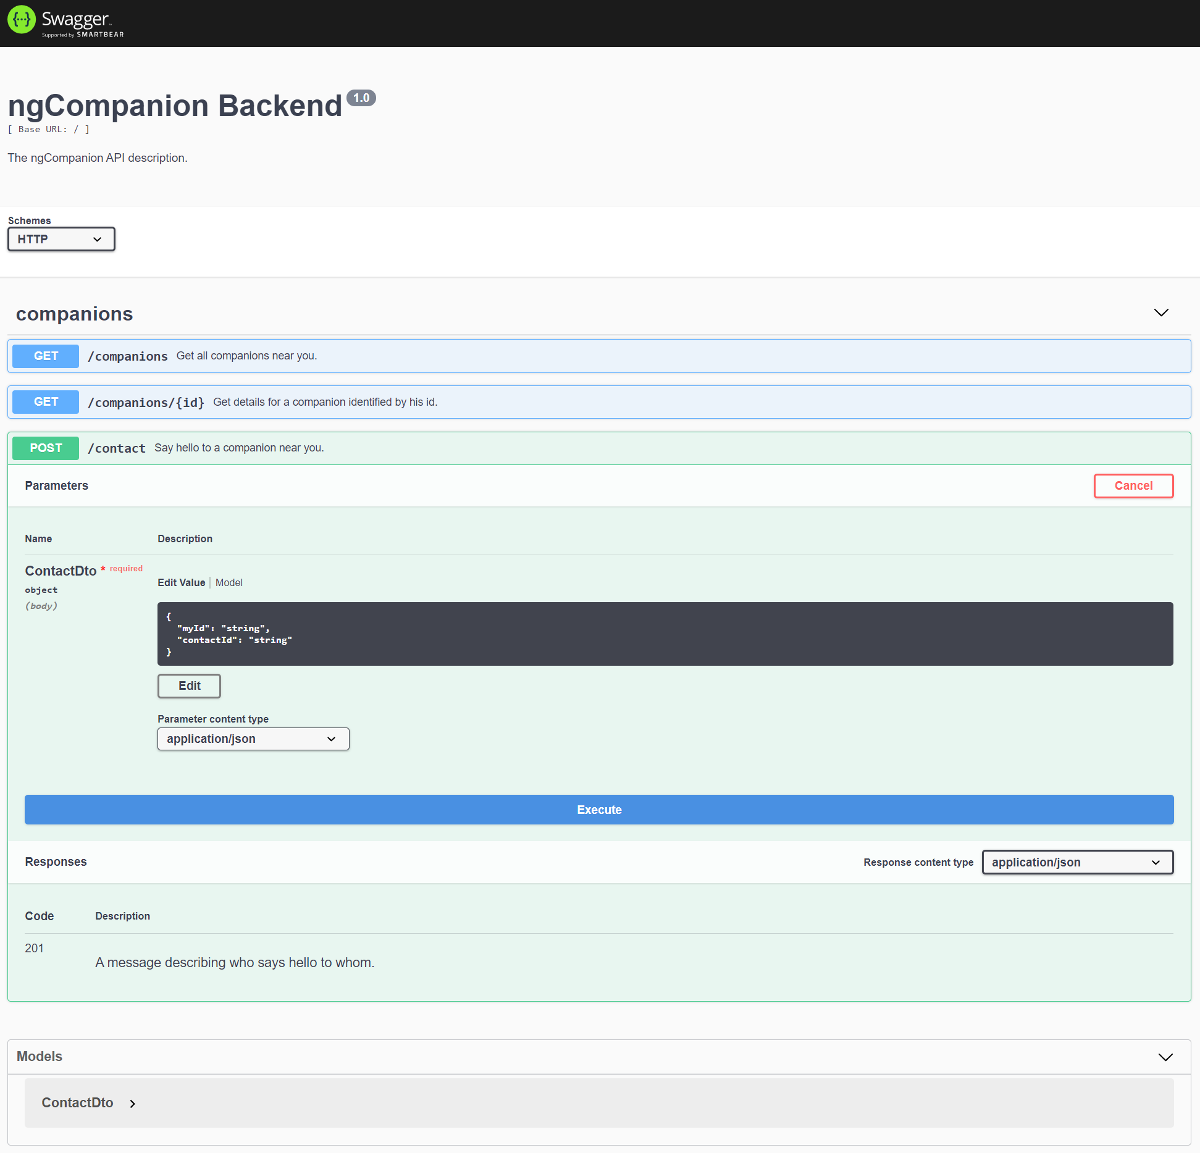Viewport: 1200px width, 1153px height.
Task: Click the GET badge for /companions
Action: (46, 356)
